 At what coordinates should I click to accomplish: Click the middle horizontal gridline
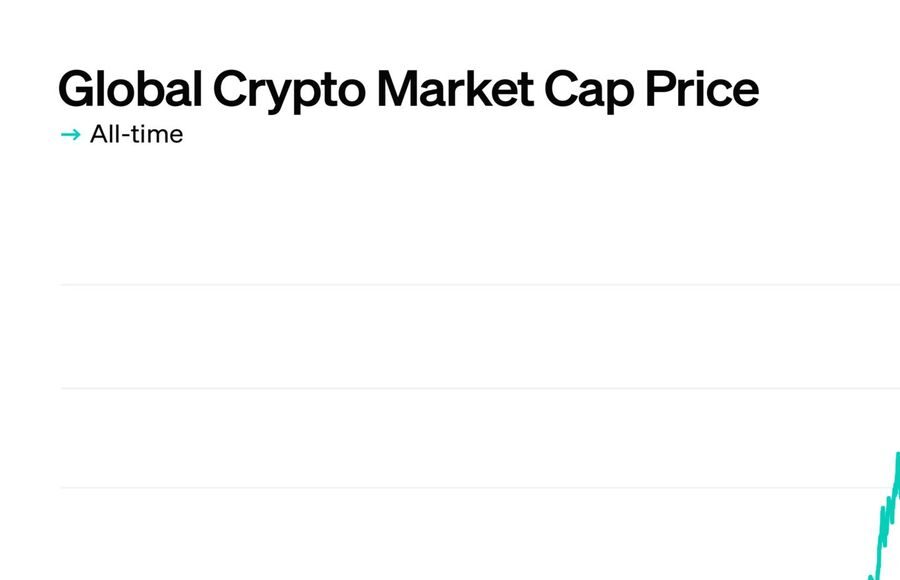(x=480, y=388)
